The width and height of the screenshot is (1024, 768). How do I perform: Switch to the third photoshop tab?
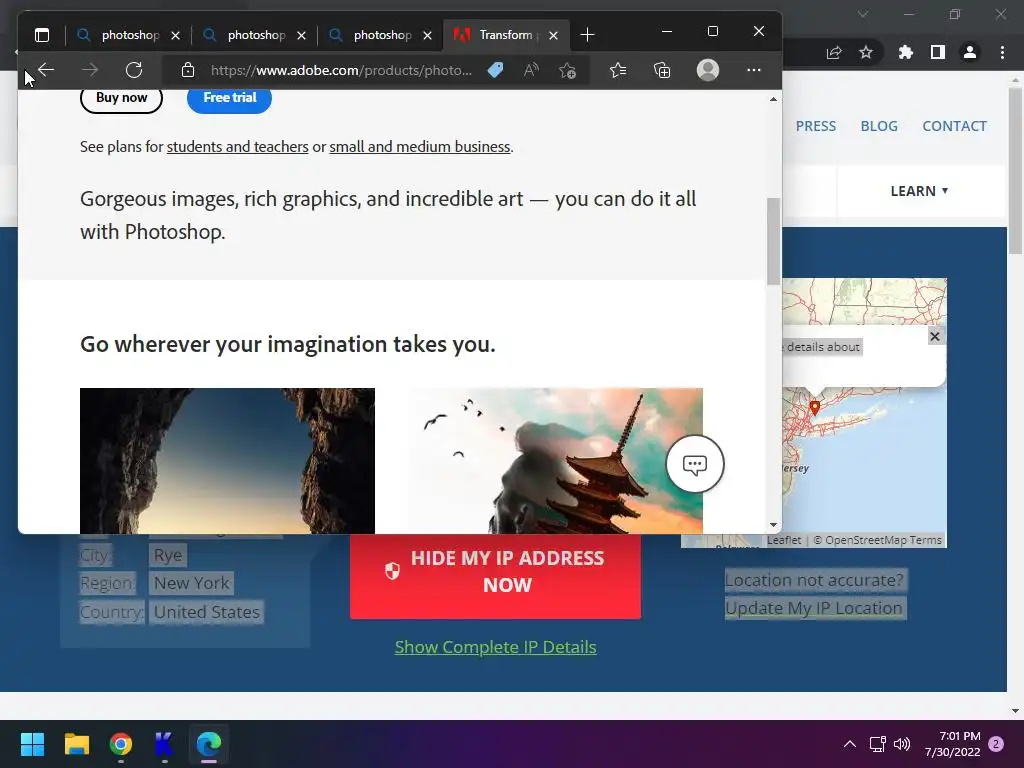[382, 35]
